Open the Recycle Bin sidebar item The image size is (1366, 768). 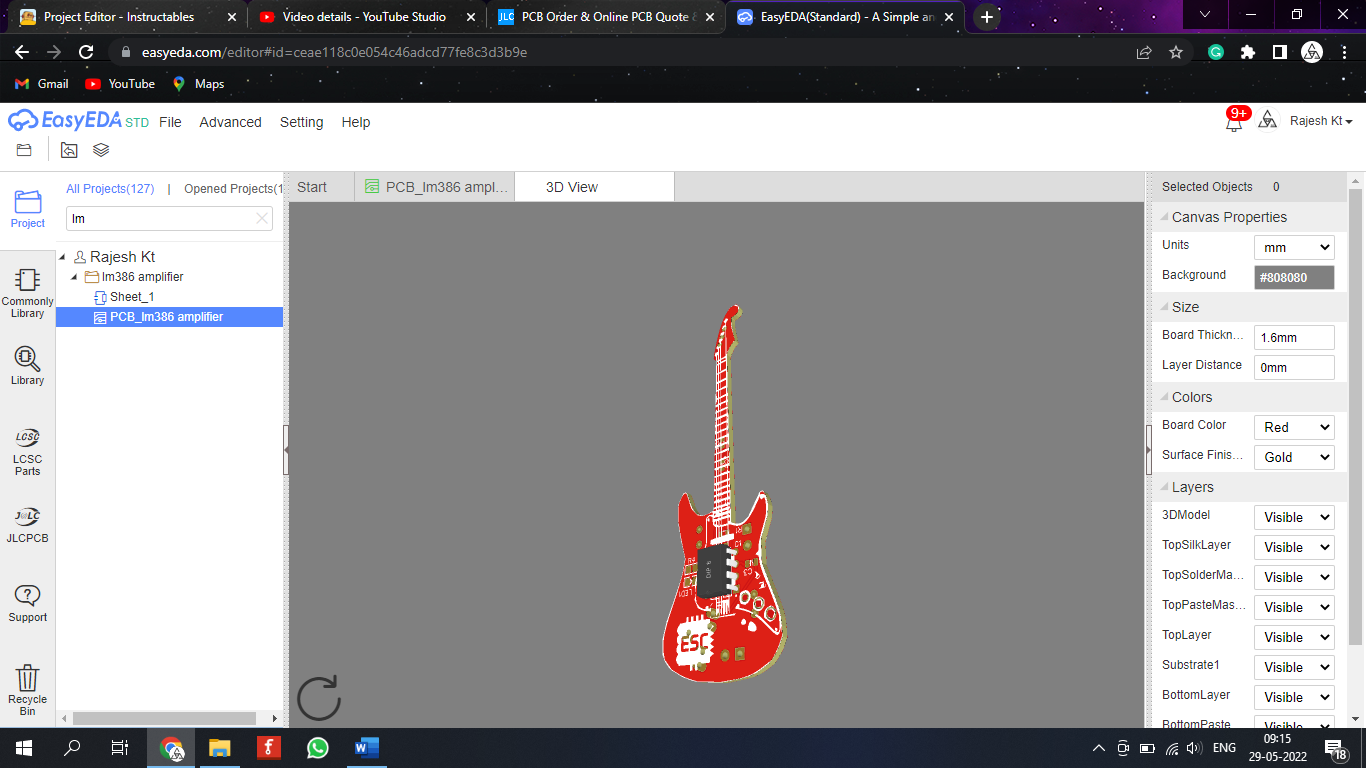pyautogui.click(x=28, y=690)
